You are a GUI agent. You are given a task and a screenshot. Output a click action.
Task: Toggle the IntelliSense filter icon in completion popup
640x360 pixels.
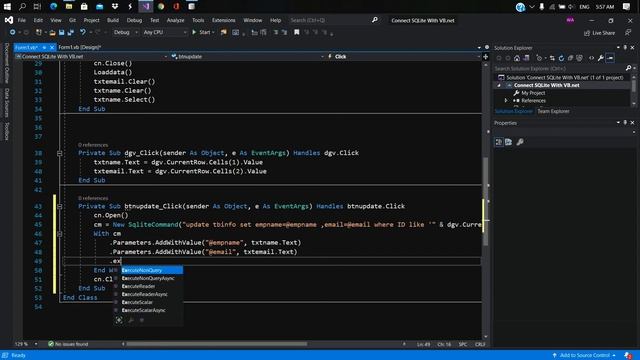click(x=119, y=320)
